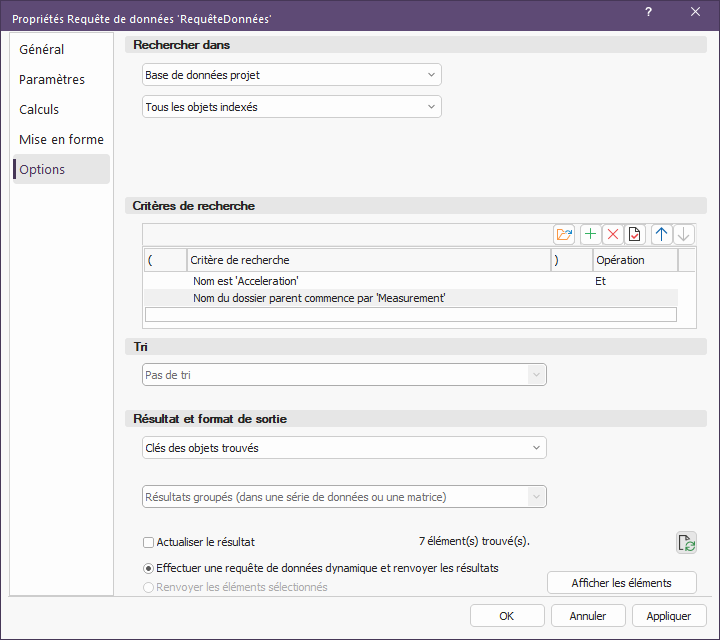Open the 'Clés des objets trouvés' dropdown

click(x=344, y=448)
